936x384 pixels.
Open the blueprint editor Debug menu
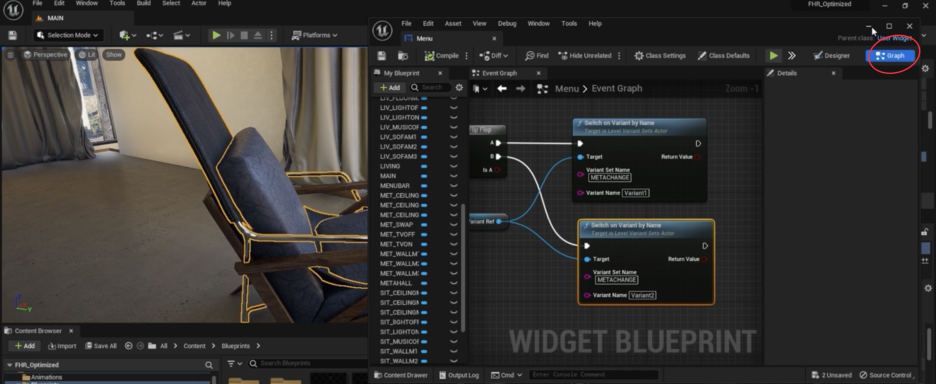click(x=507, y=23)
